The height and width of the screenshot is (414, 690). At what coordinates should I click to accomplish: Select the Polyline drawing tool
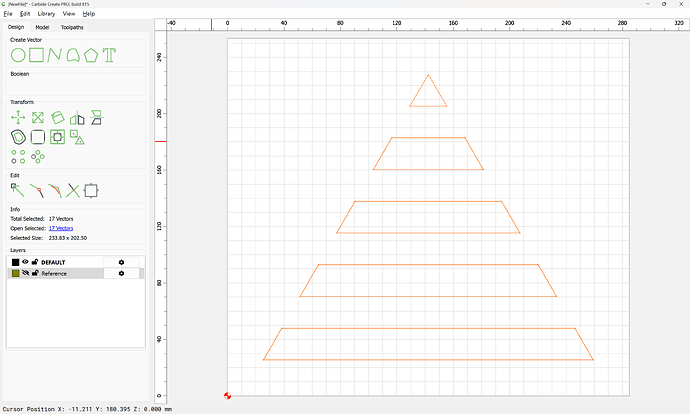(x=55, y=55)
